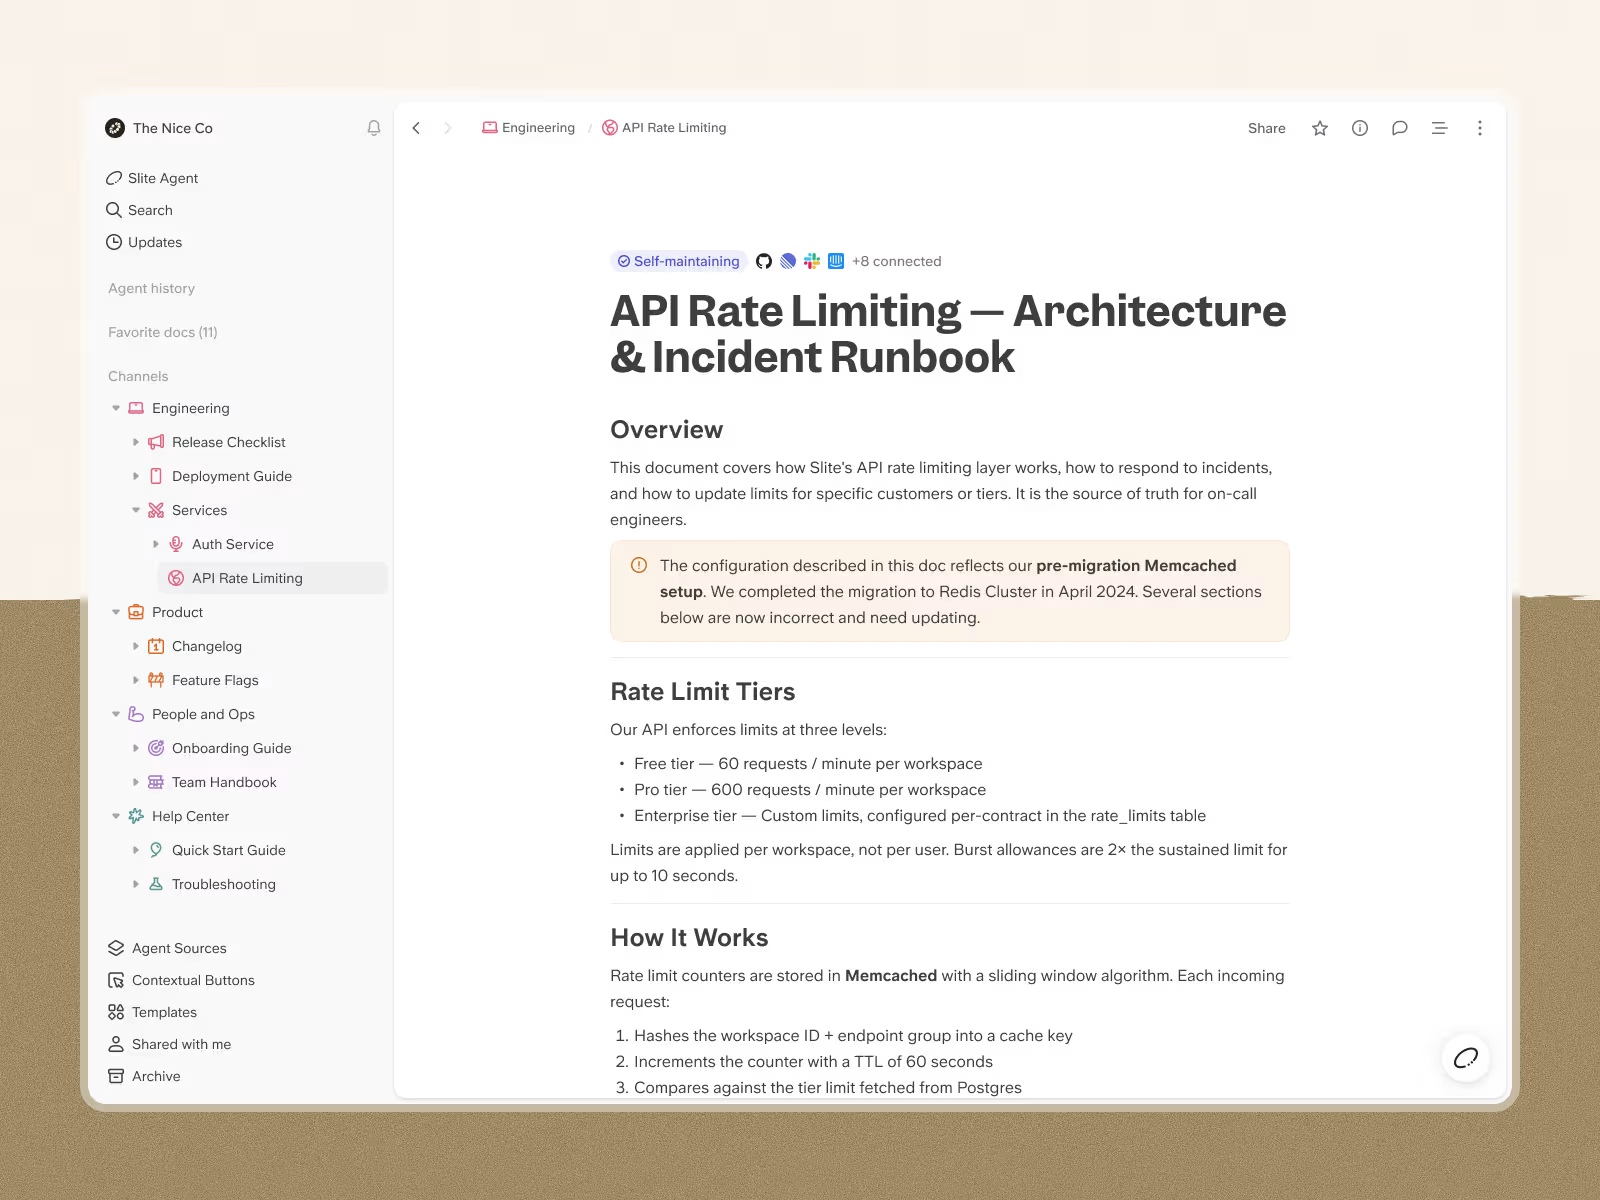Open Favorite docs (11)
Viewport: 1600px width, 1200px height.
pyautogui.click(x=163, y=332)
